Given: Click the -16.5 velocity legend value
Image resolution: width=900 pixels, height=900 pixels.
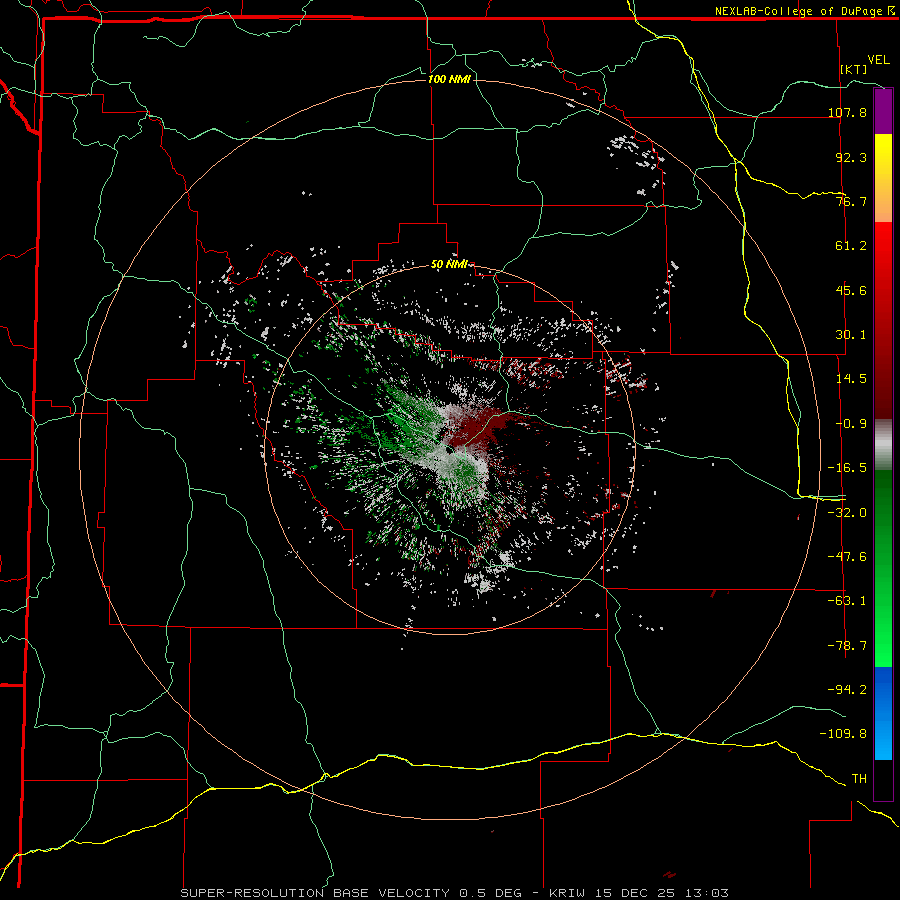Looking at the screenshot, I should coord(848,468).
